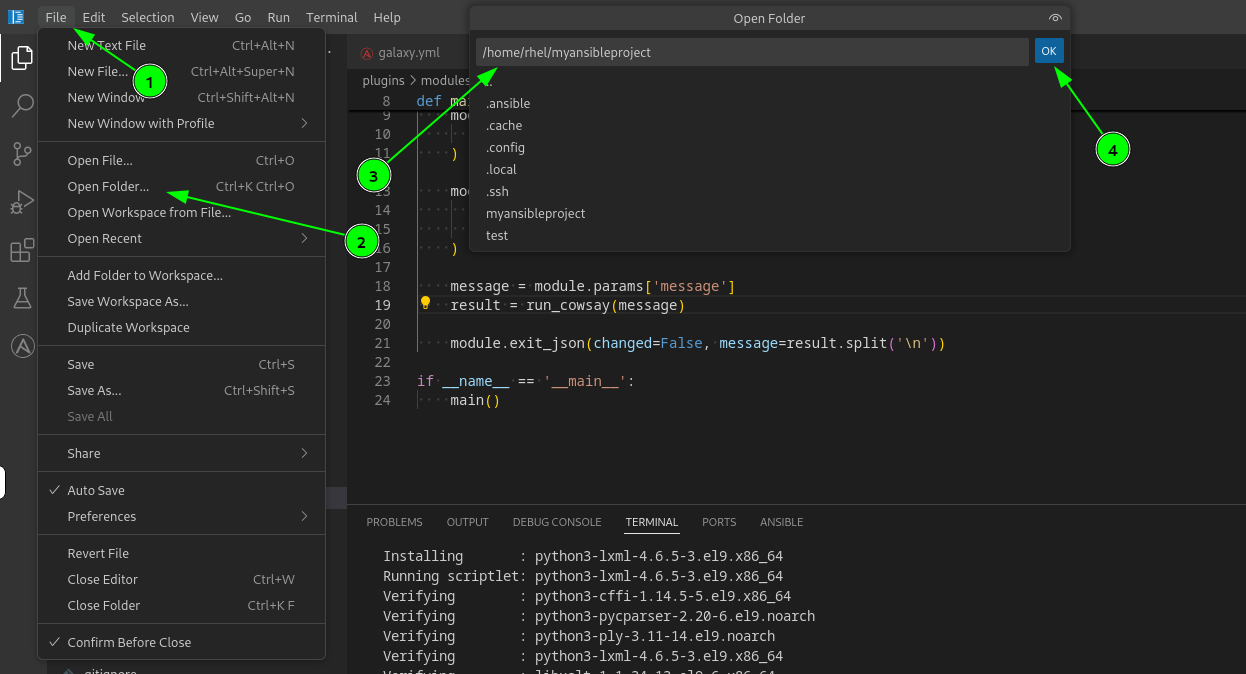Open the Ansible extension icon
Viewport: 1246px width, 674px height.
(x=22, y=346)
